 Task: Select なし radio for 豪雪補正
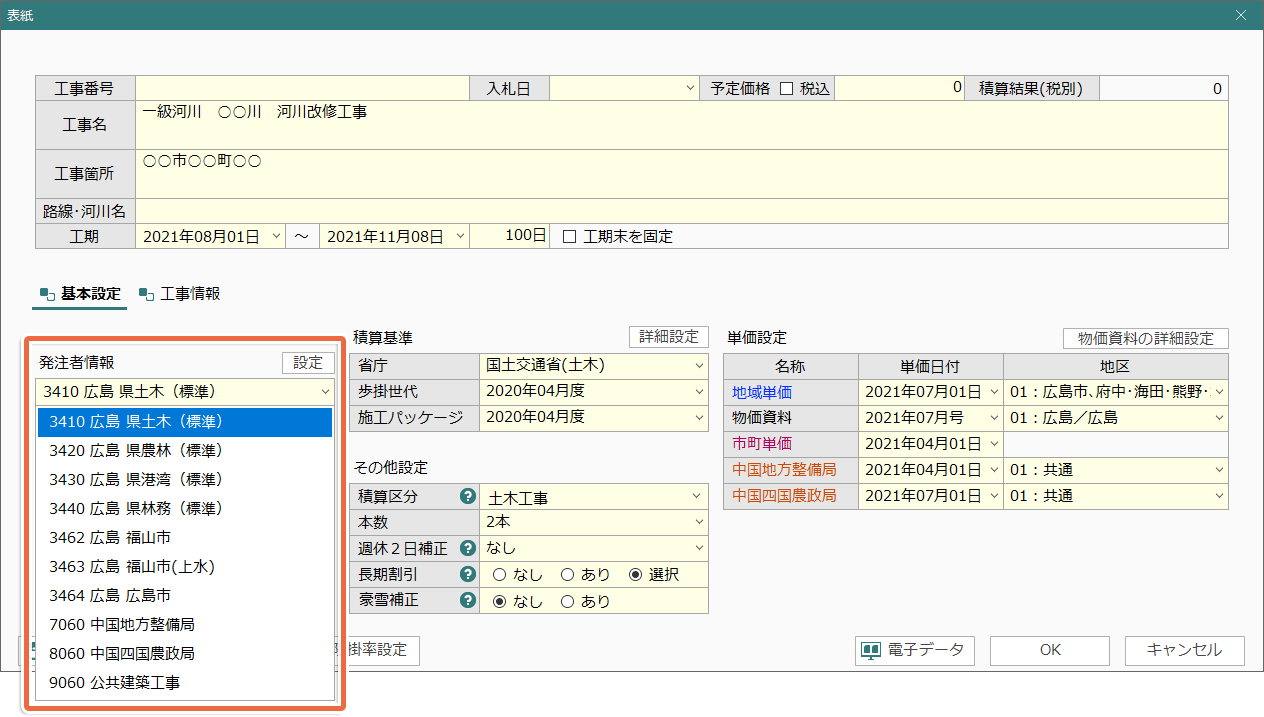click(499, 602)
